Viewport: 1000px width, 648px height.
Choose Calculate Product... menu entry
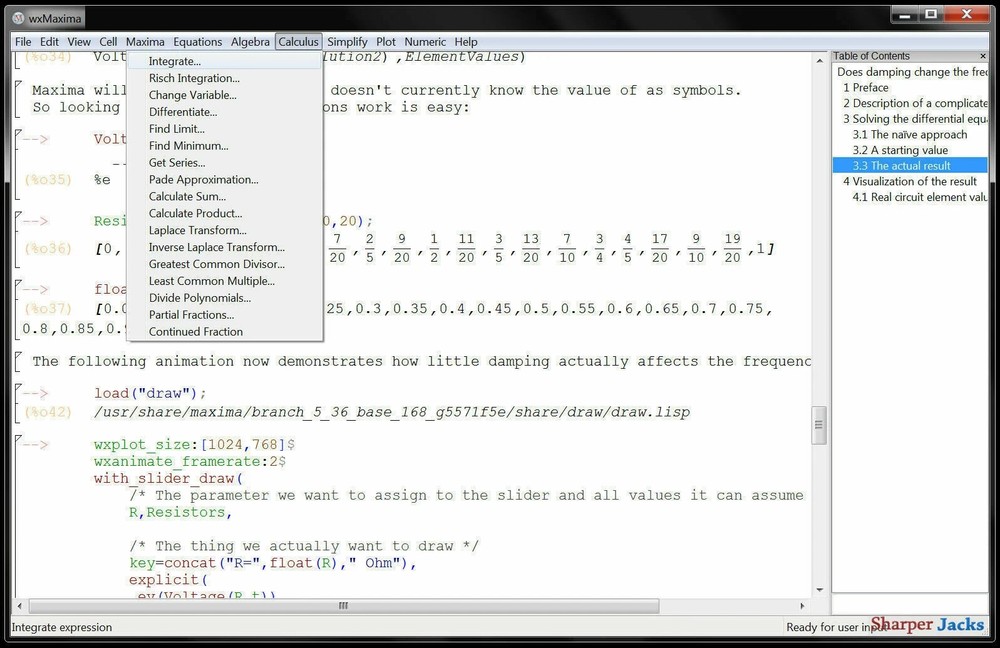(224, 213)
